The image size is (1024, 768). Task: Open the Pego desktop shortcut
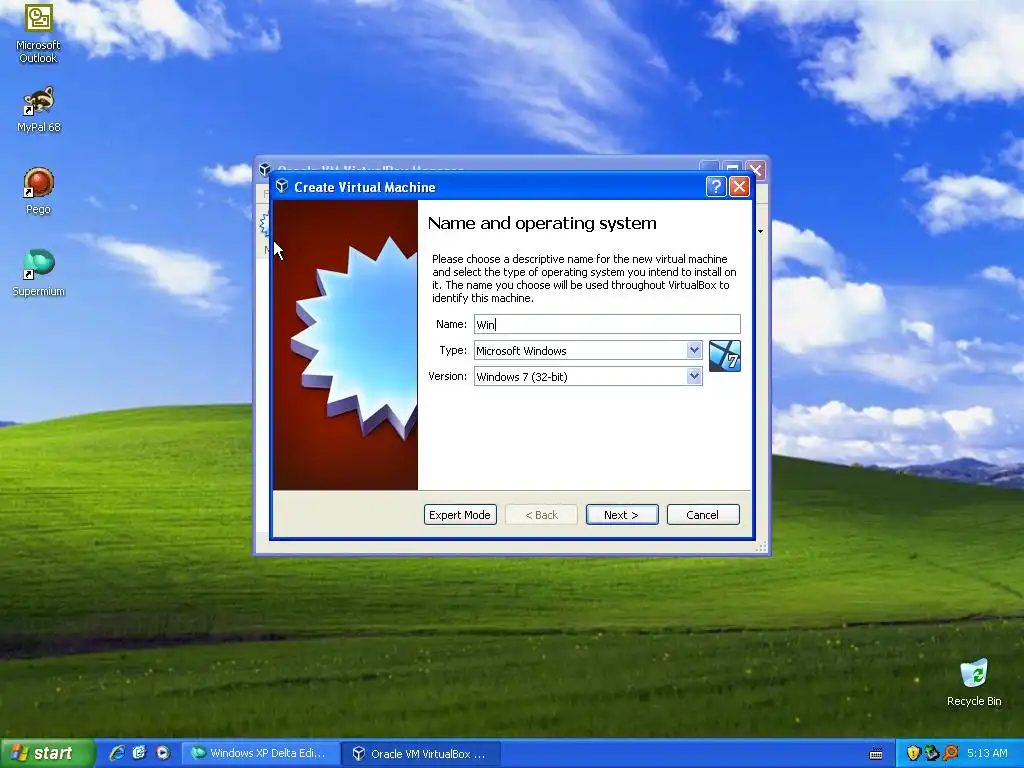pyautogui.click(x=38, y=191)
